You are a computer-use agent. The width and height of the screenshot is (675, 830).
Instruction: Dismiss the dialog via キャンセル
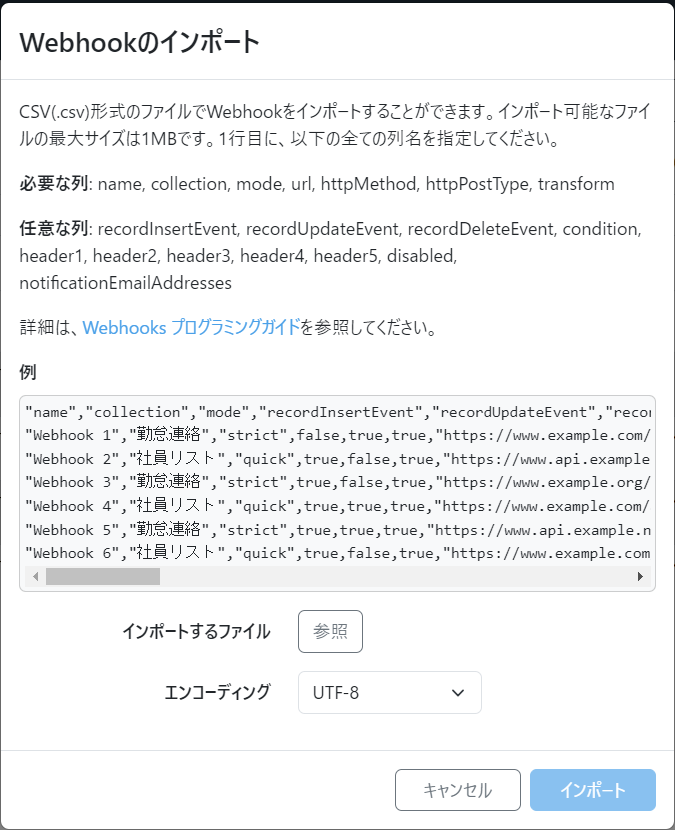[457, 789]
